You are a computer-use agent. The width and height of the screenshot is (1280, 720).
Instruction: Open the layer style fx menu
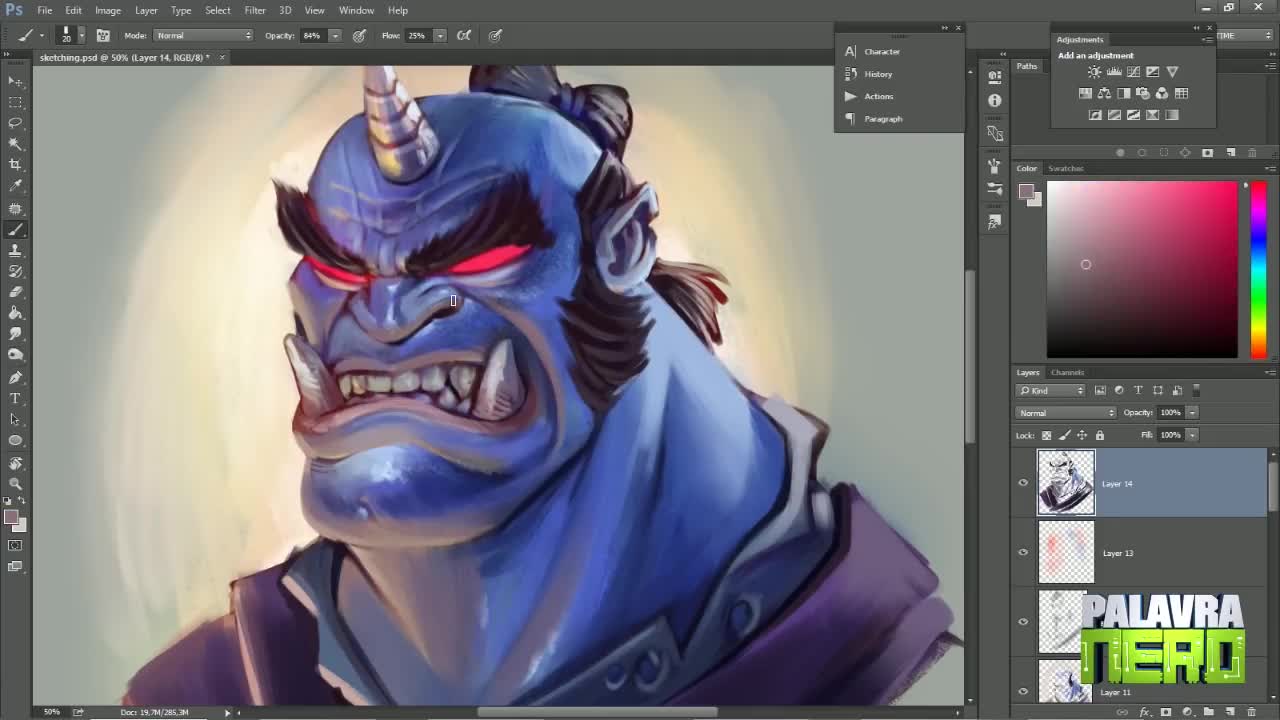pyautogui.click(x=1145, y=712)
